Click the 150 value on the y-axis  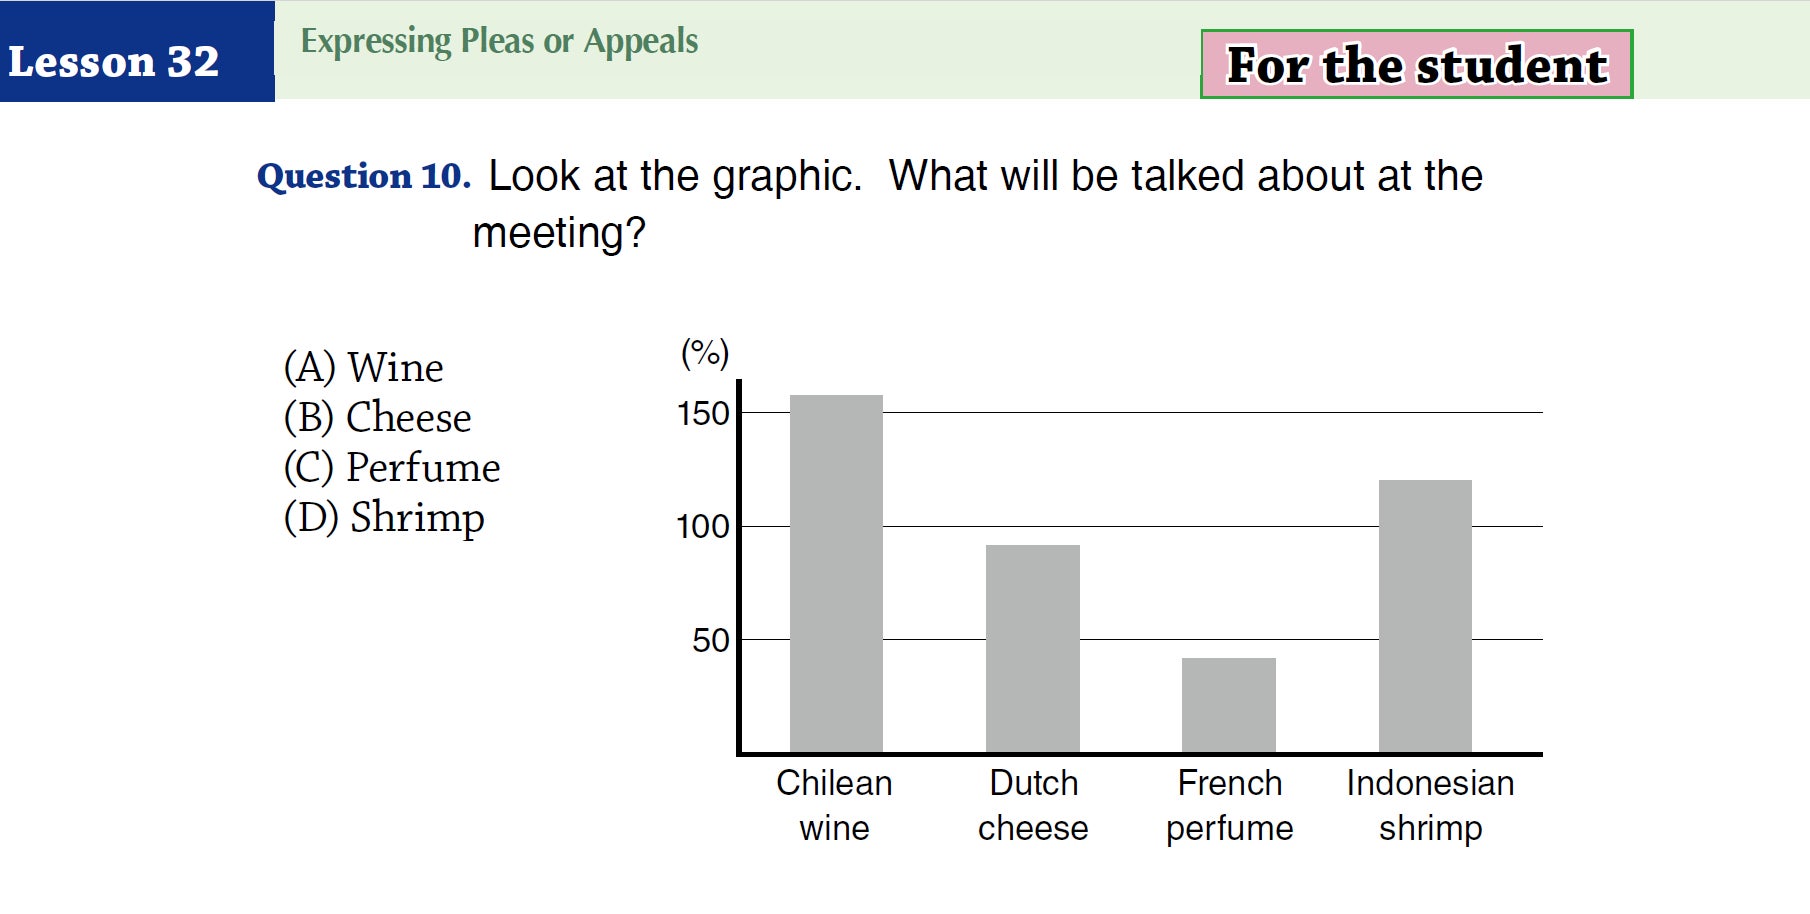[703, 413]
